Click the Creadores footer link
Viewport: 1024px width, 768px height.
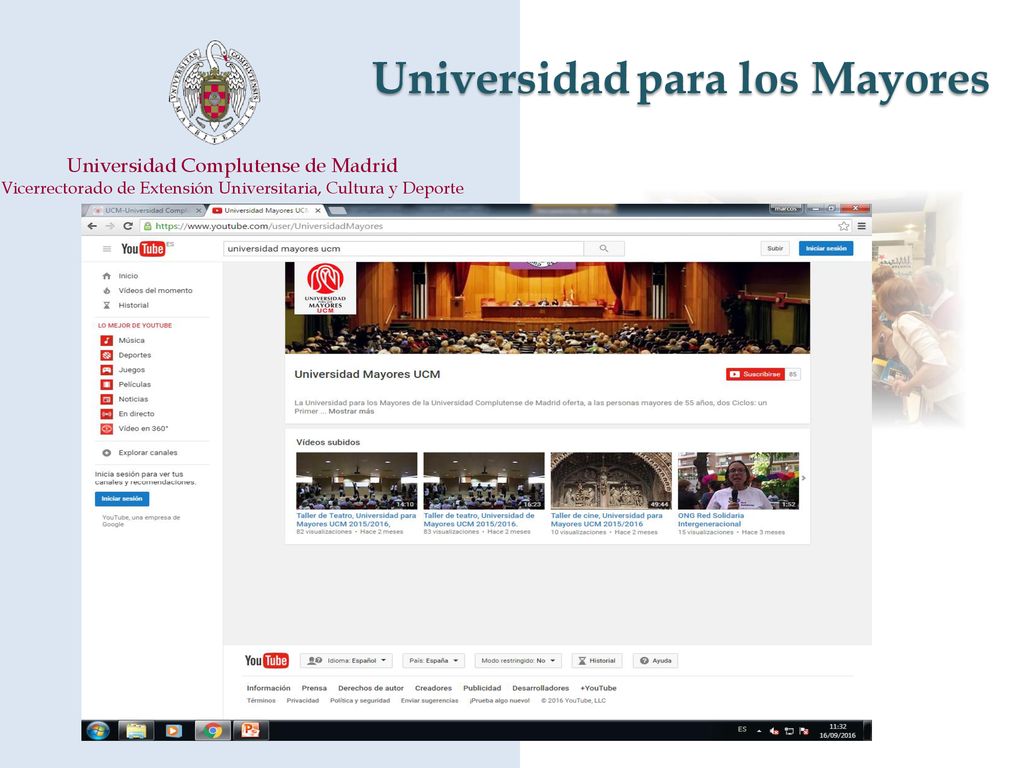tap(434, 688)
